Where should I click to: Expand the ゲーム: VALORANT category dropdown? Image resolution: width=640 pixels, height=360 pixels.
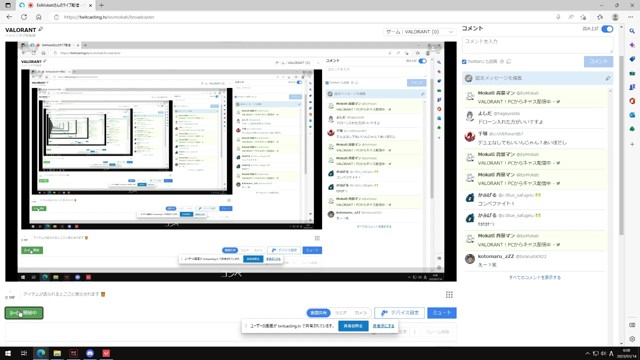[x=419, y=32]
